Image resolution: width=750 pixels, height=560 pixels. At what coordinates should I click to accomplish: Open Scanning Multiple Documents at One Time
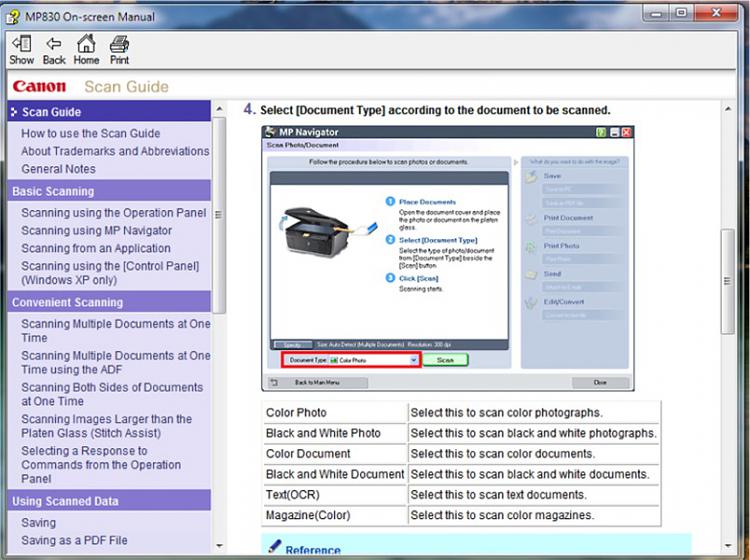(116, 330)
